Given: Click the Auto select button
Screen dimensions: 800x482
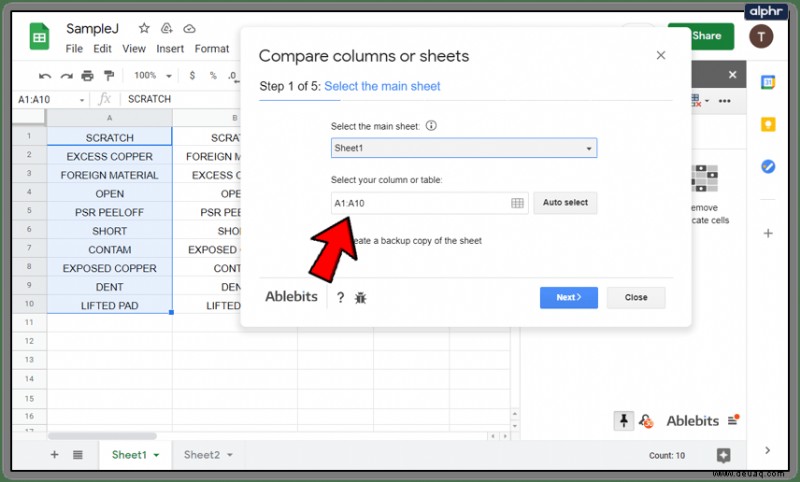Looking at the screenshot, I should [x=565, y=202].
